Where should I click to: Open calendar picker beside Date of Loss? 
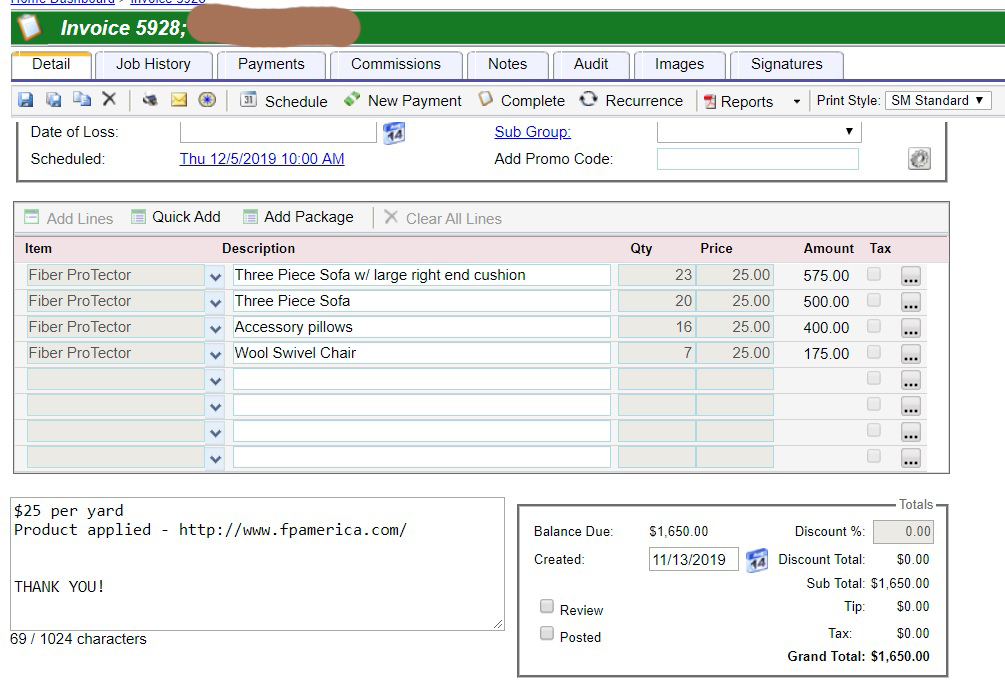point(394,133)
